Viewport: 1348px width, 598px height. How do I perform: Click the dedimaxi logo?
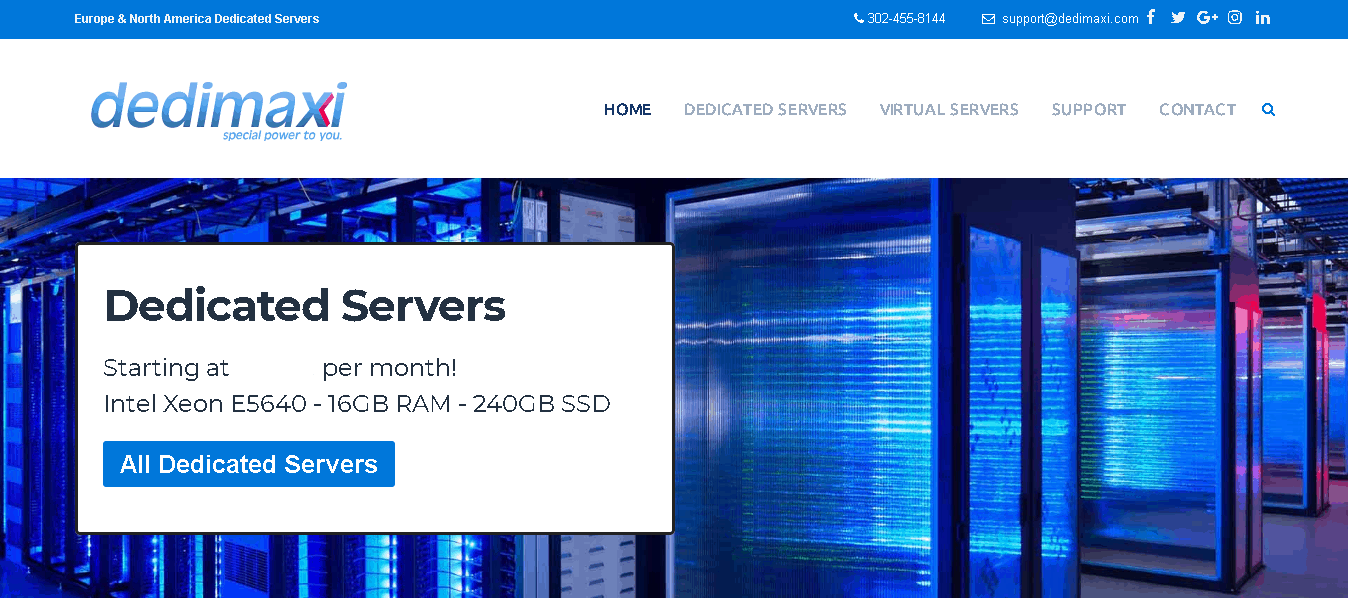click(x=218, y=110)
